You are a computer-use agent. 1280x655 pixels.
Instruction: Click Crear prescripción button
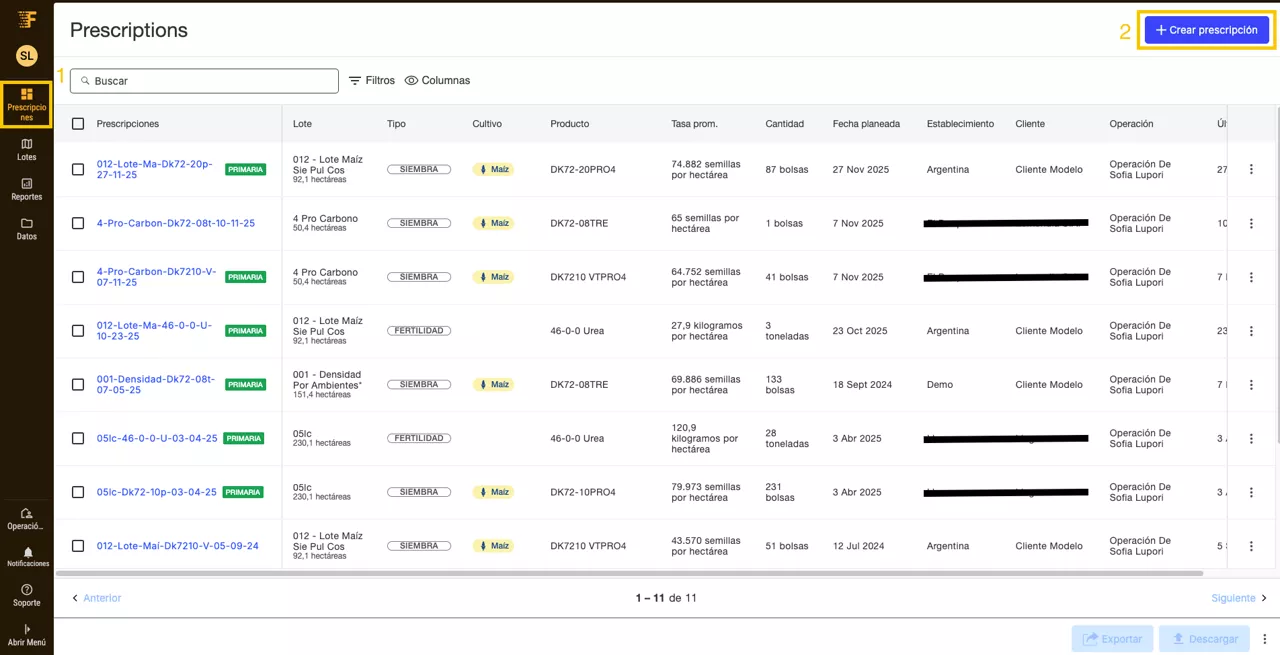point(1206,30)
